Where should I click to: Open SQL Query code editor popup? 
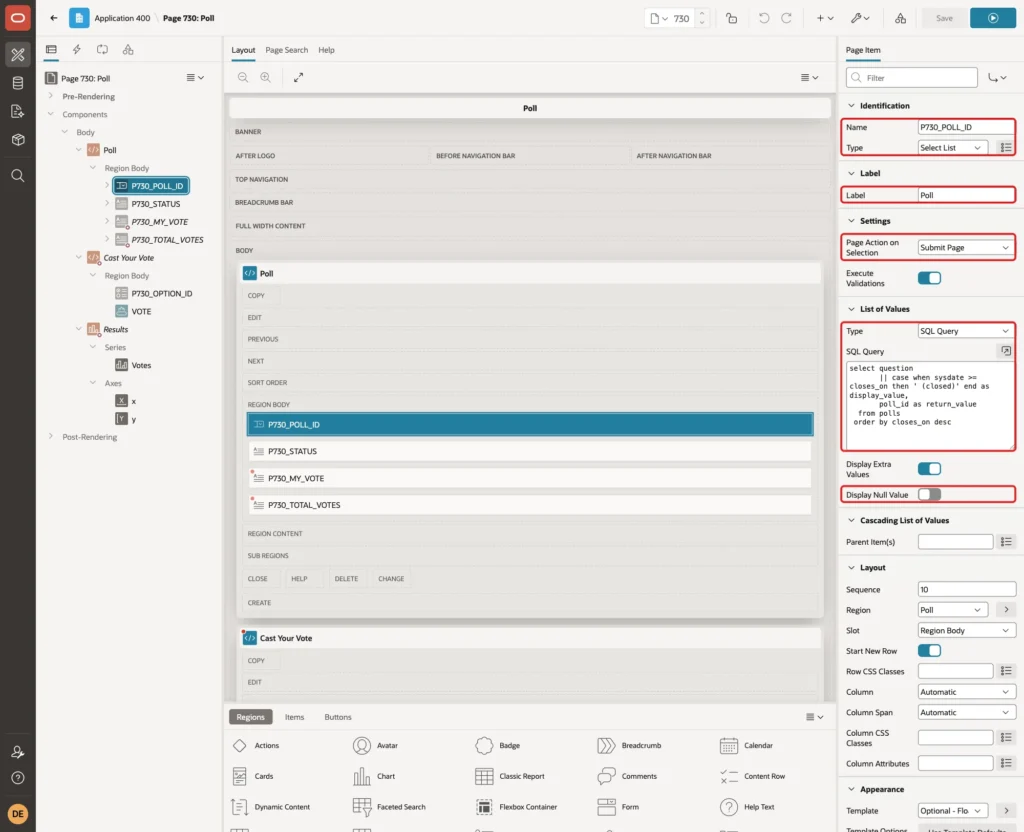point(1006,351)
